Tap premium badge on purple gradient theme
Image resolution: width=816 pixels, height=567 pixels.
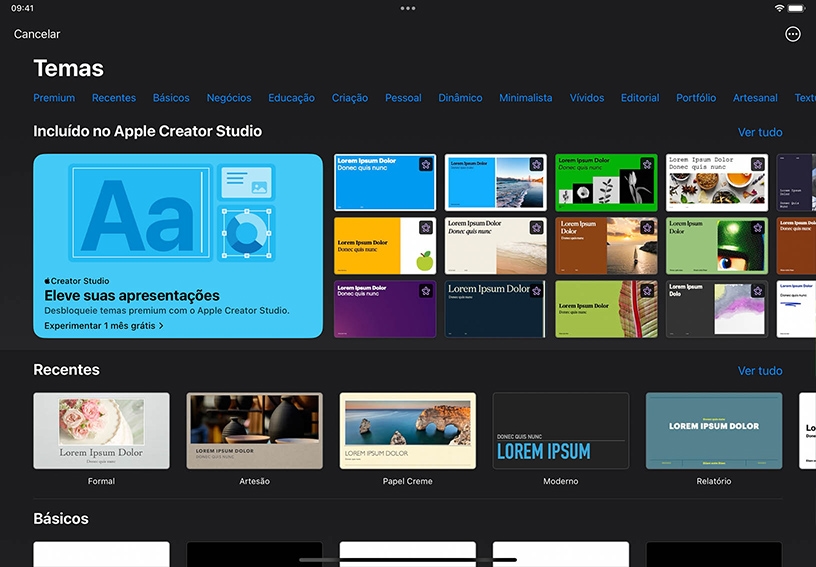point(426,291)
